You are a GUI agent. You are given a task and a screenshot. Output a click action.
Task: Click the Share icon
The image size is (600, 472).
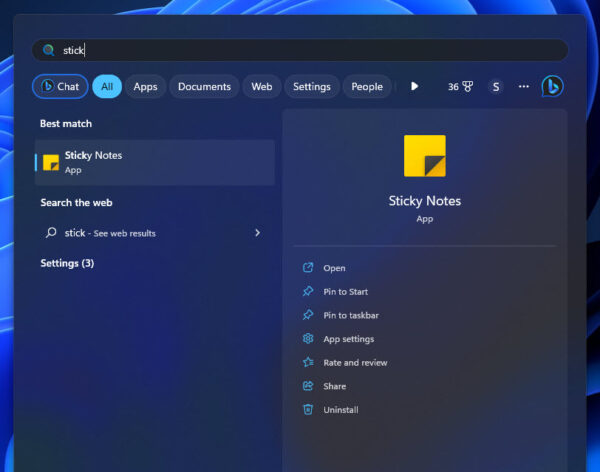pos(308,386)
